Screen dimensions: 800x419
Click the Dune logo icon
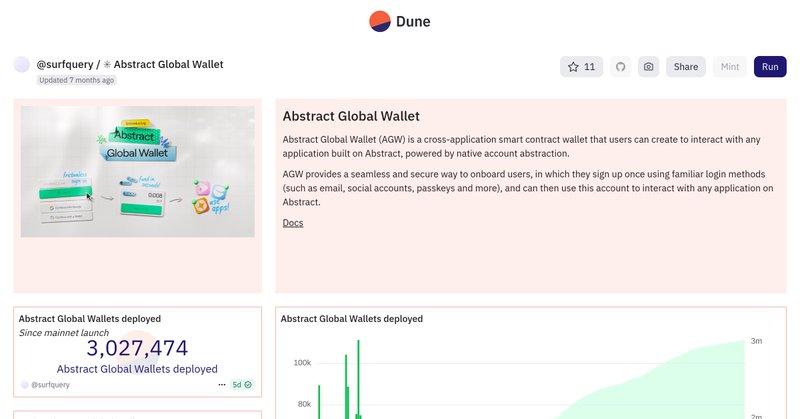coord(380,21)
